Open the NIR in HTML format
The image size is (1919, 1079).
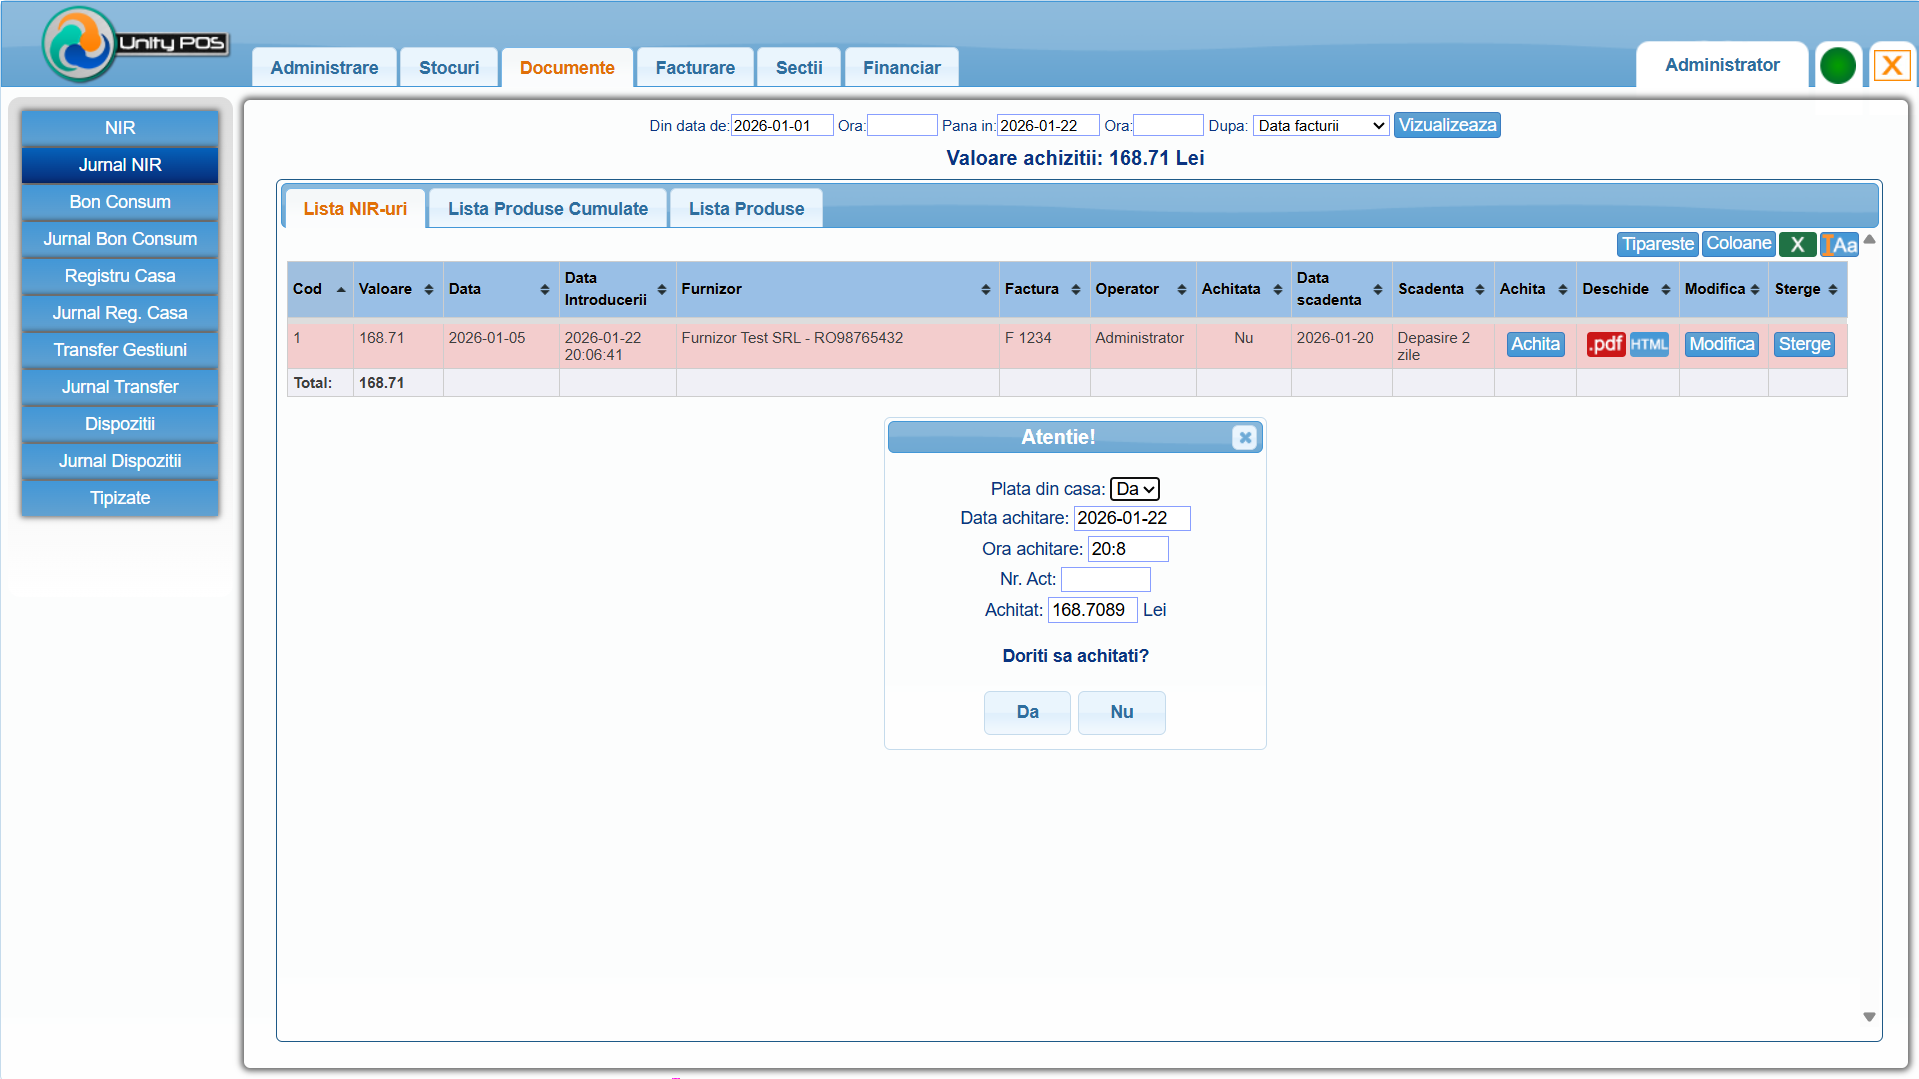[x=1649, y=344]
